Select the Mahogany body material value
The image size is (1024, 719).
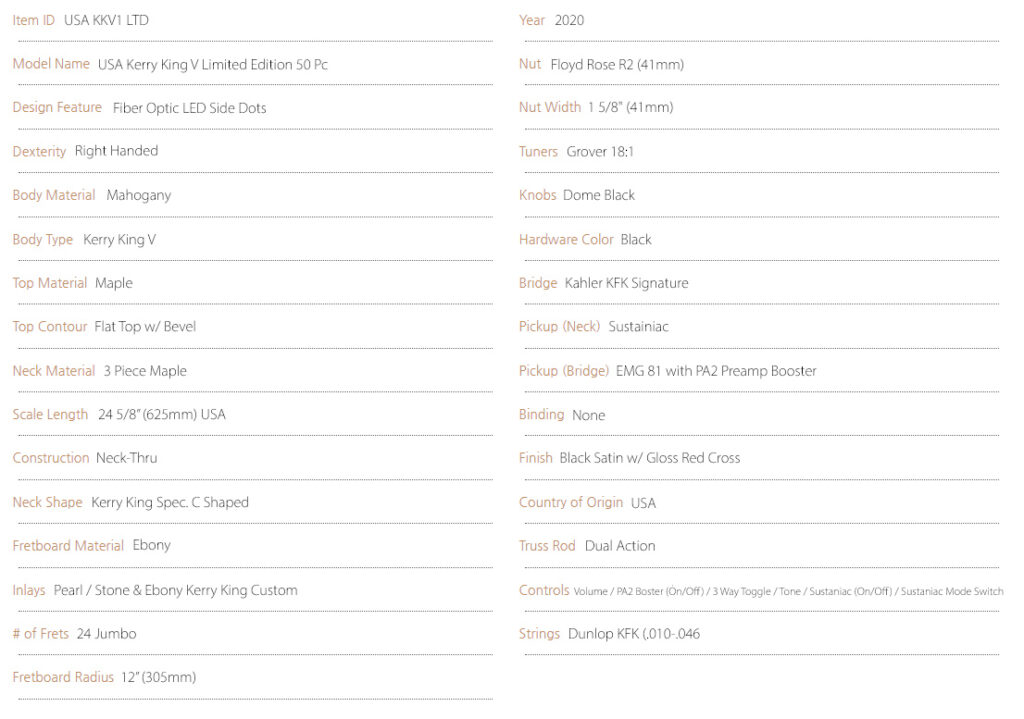[x=138, y=196]
